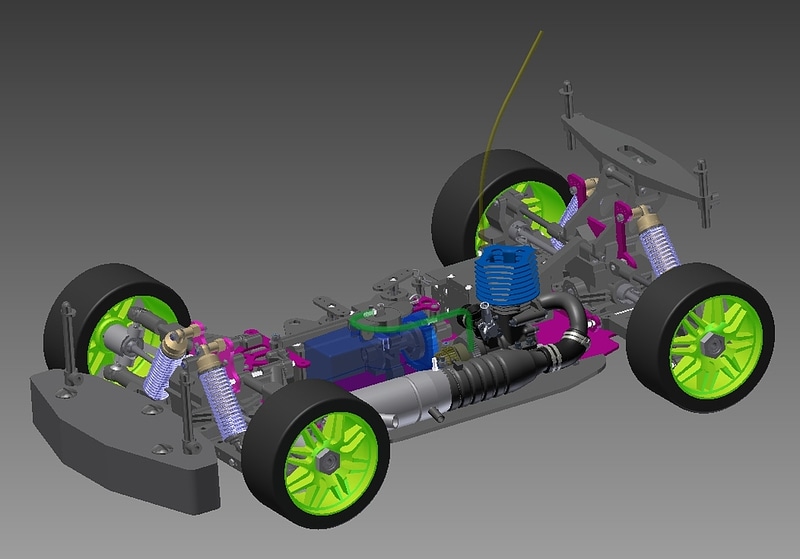Select the dark gray foam front bumper
Screen dimensions: 800x559
[x=110, y=428]
